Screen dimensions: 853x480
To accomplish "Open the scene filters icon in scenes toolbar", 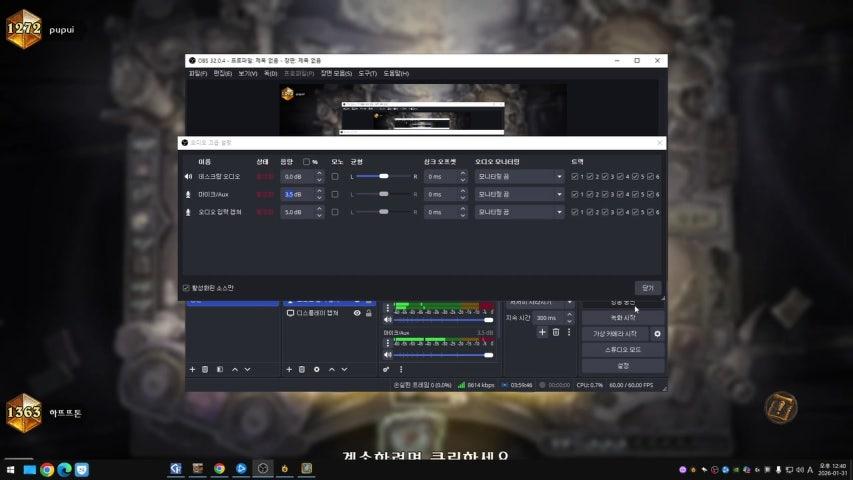I will [x=220, y=370].
